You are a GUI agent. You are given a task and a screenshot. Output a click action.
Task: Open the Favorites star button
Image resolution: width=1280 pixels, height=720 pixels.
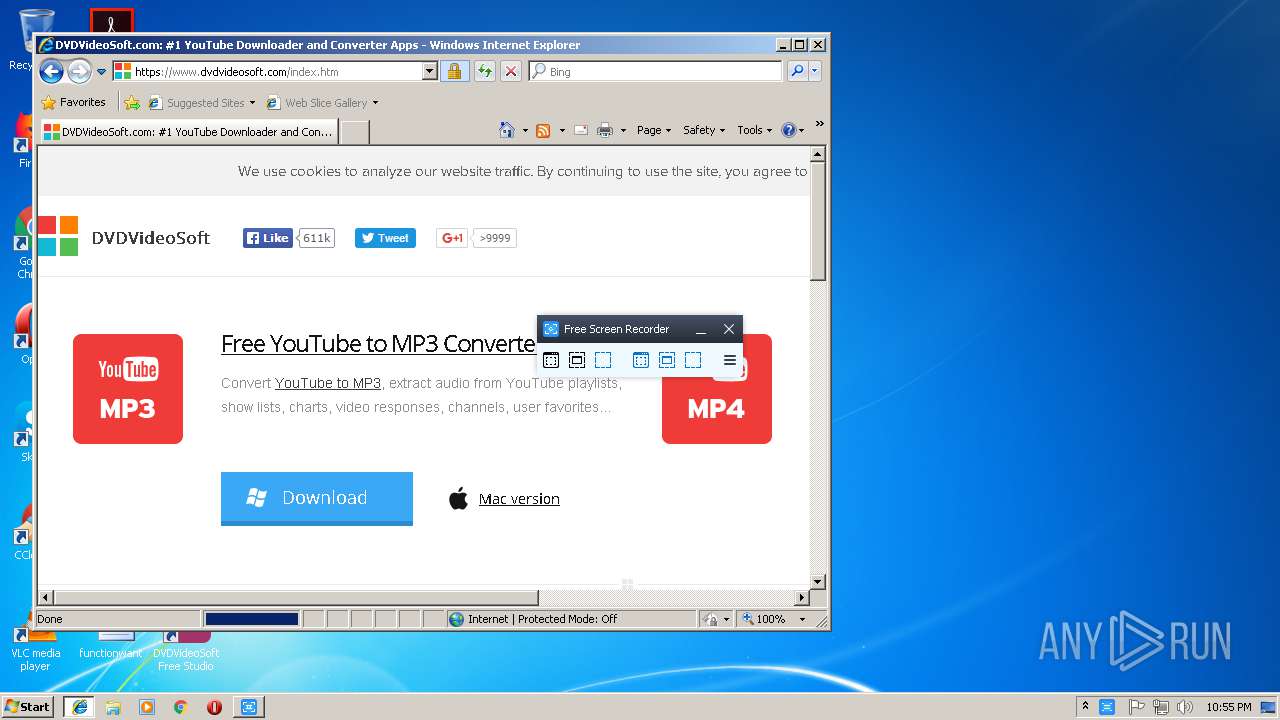[73, 102]
